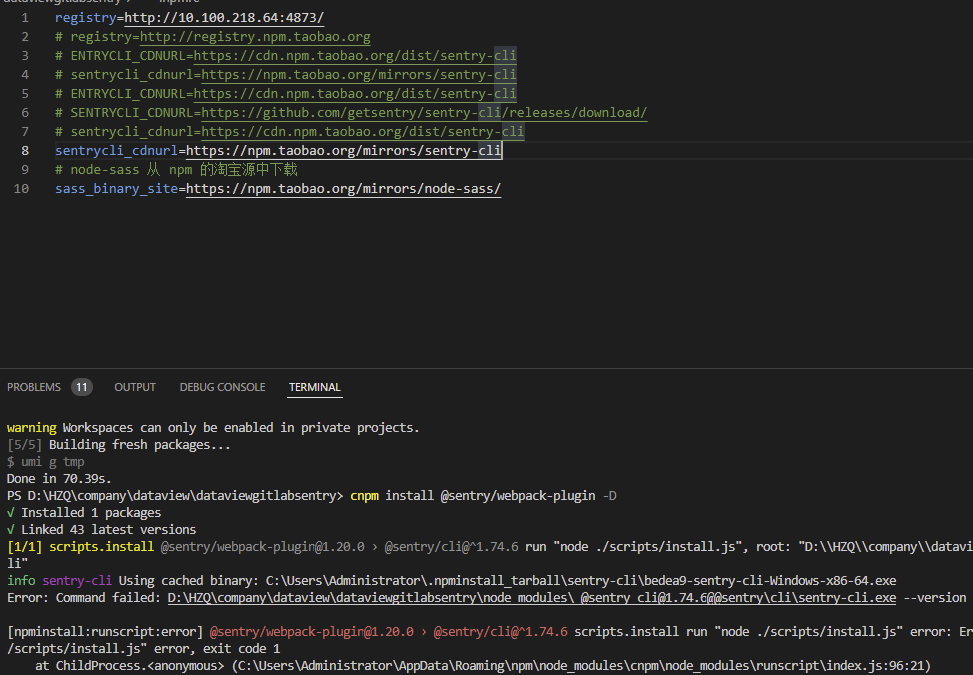Select the TERMINAL tab
The width and height of the screenshot is (973, 675).
[314, 387]
